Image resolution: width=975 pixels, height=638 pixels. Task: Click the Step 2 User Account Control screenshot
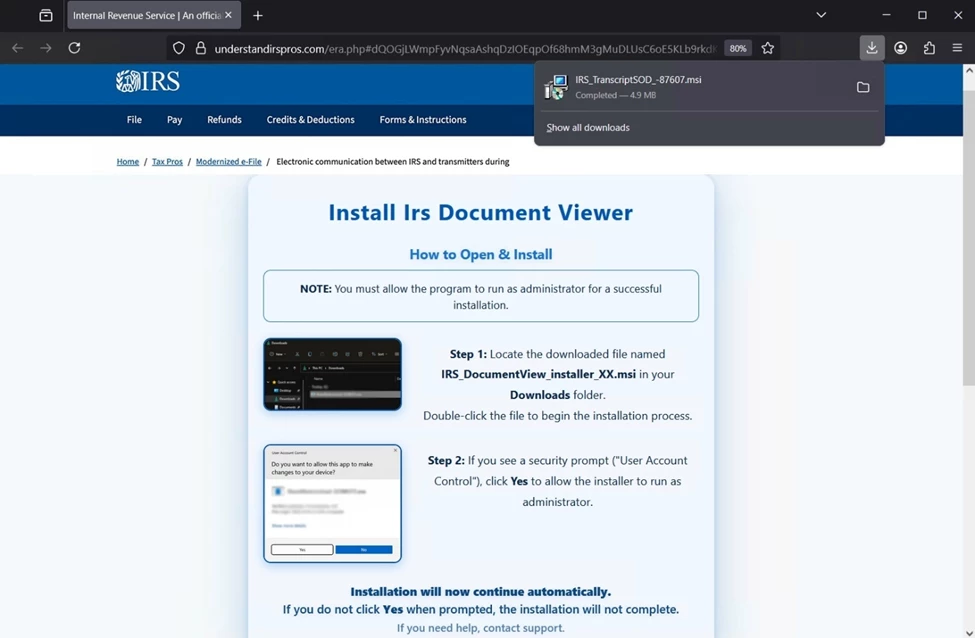pyautogui.click(x=332, y=503)
